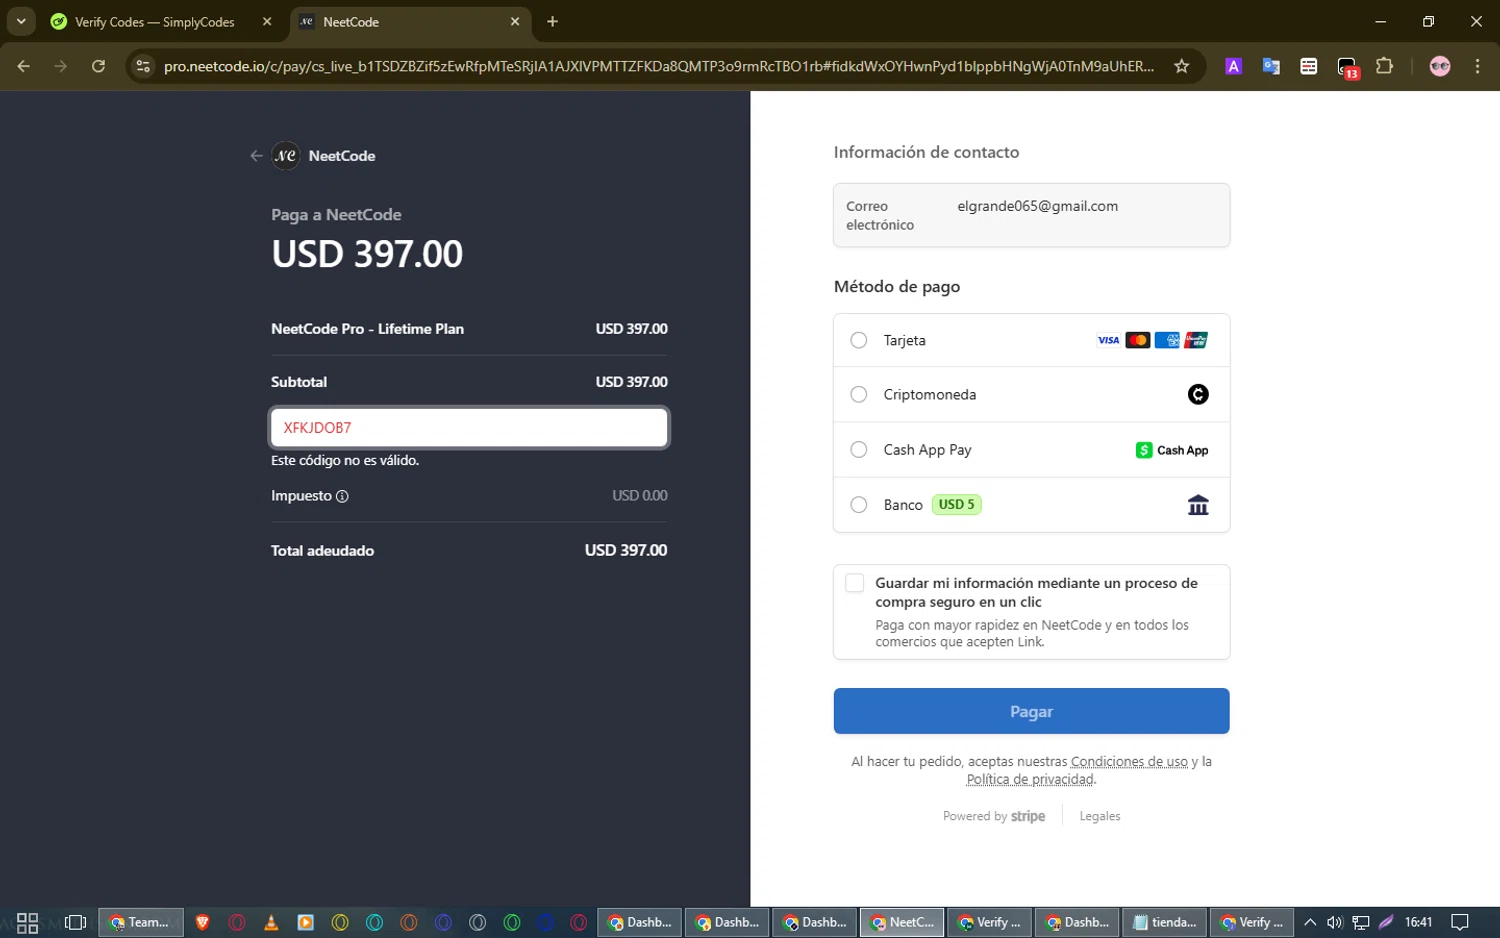Open the Condiciones de uso link
1500x938 pixels.
tap(1129, 762)
